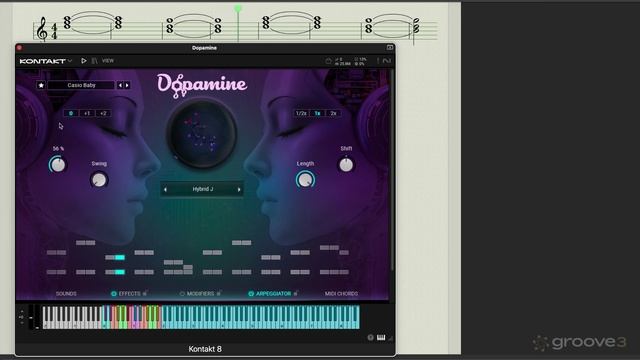
Task: Select octave +1 button
Action: tap(87, 113)
